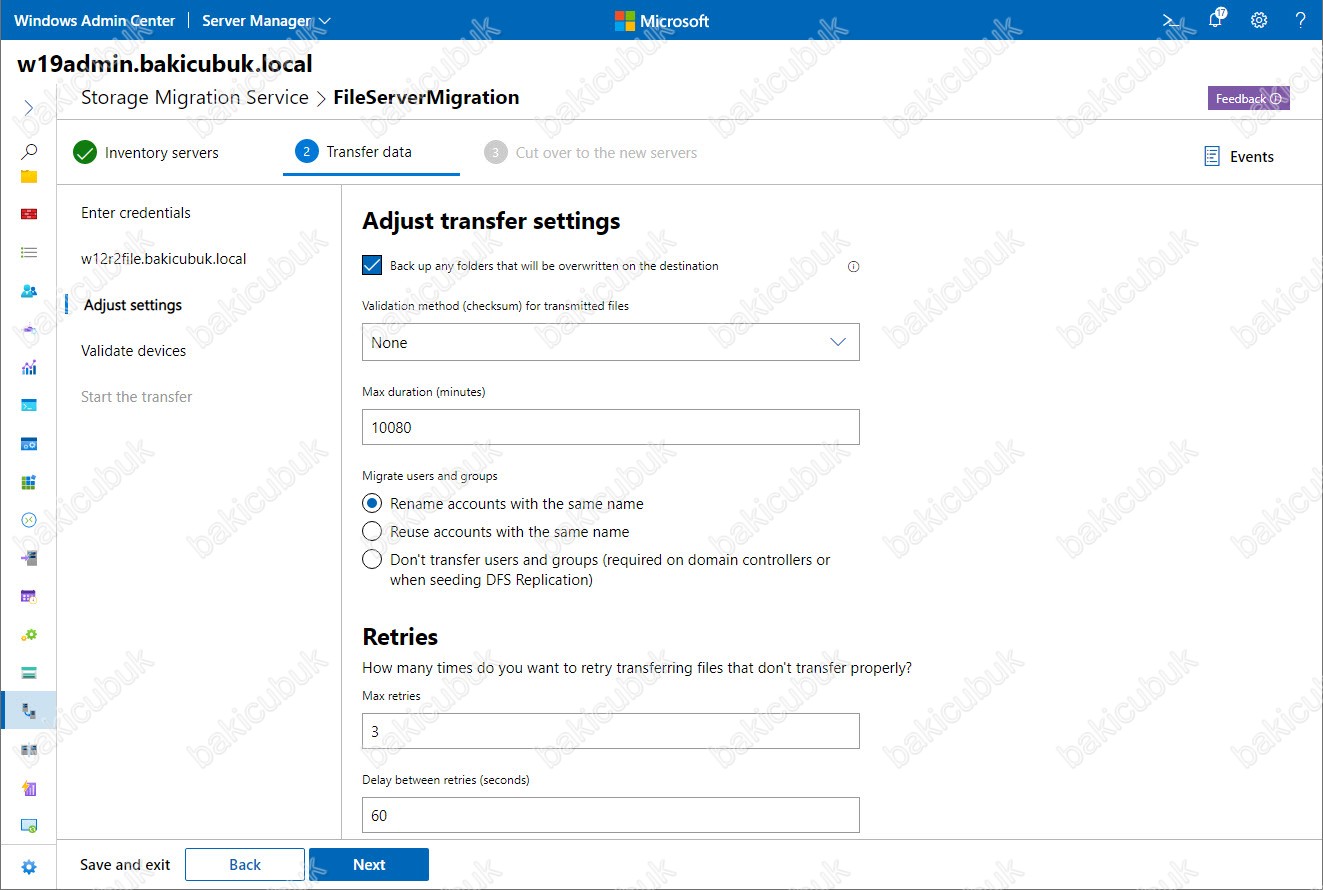Open the Network tool icon
The height and width of the screenshot is (890, 1323).
click(x=29, y=329)
